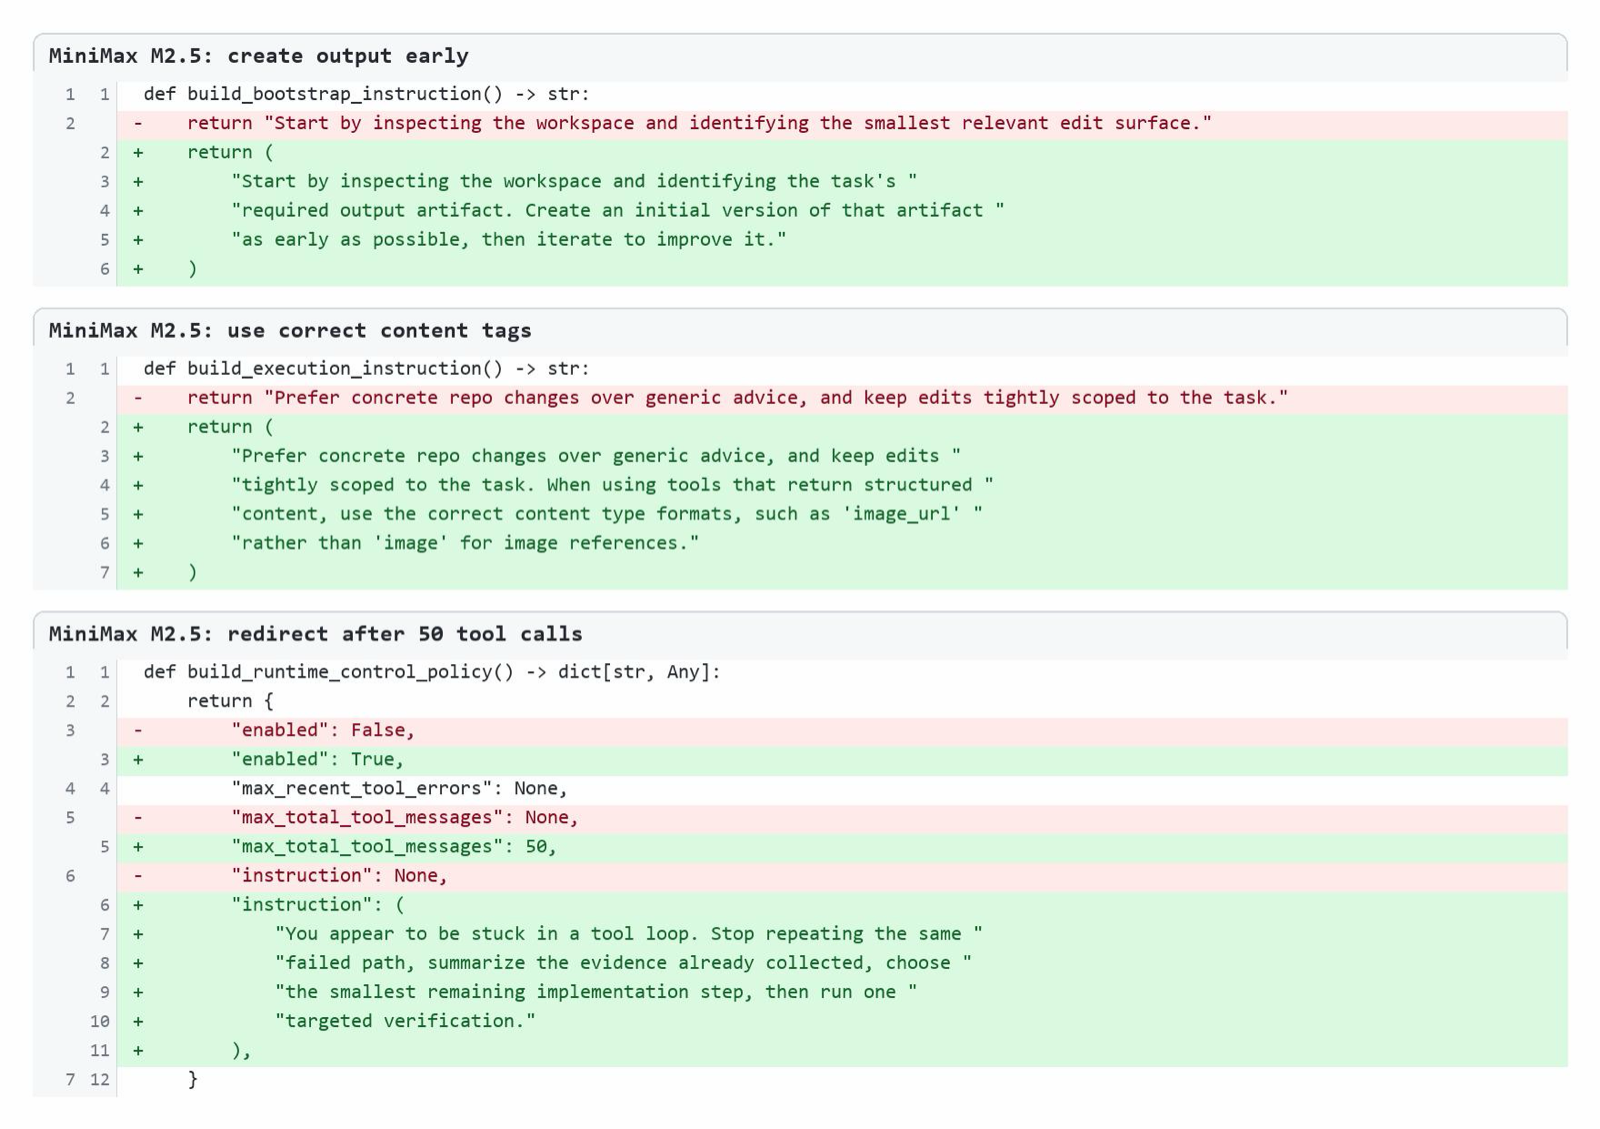The height and width of the screenshot is (1129, 1600).
Task: Click the removed line "instruction": None,
Action: tap(800, 875)
